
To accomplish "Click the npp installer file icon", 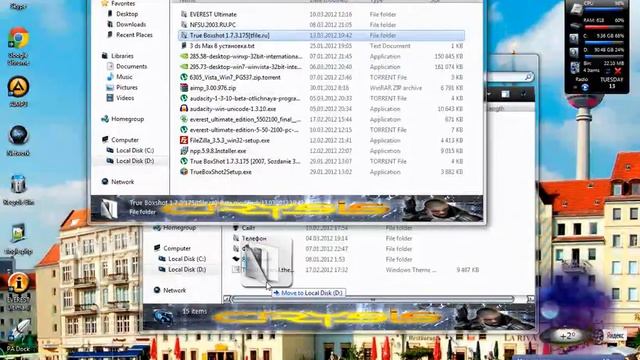I will pos(184,151).
